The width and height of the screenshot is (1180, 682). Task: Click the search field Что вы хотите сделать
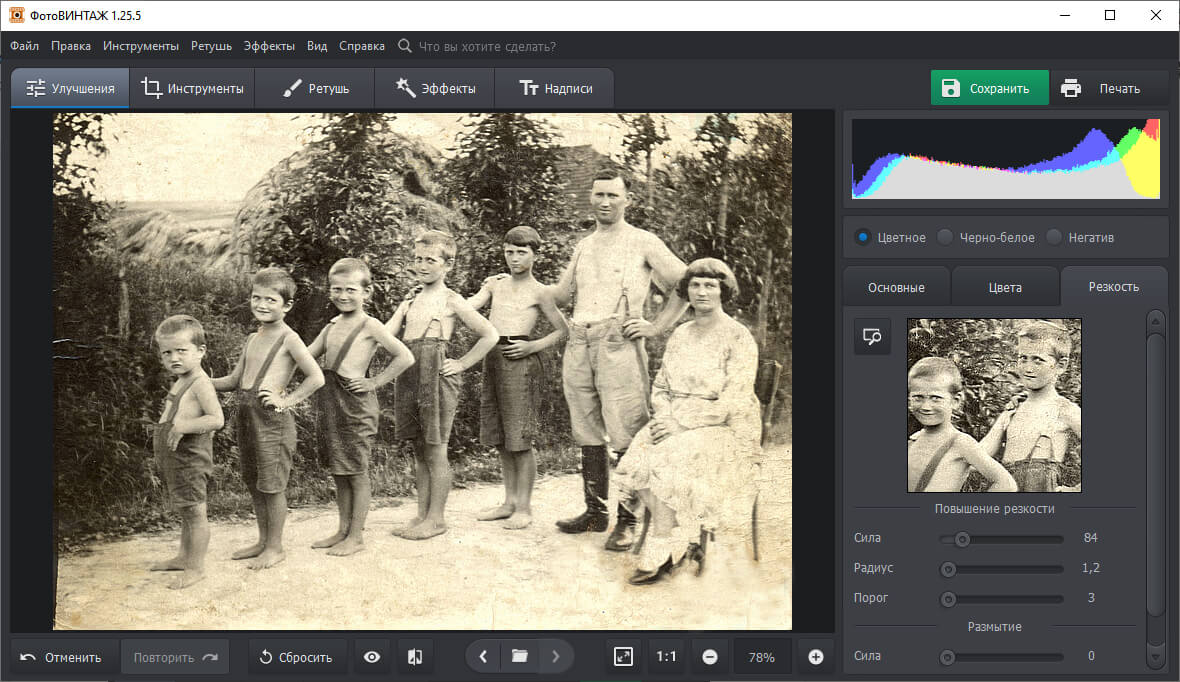(487, 46)
